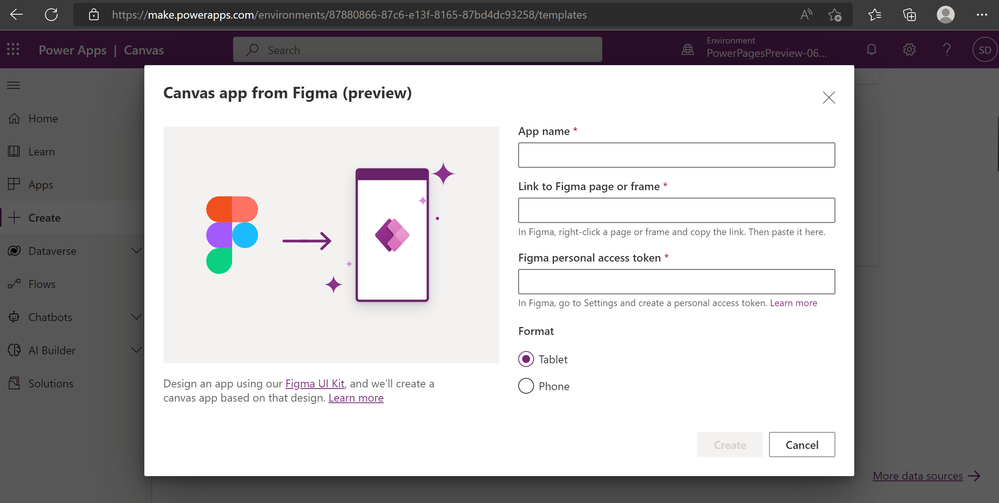The width and height of the screenshot is (999, 503).
Task: Open the Power Apps app launcher waffle
Action: coord(13,50)
